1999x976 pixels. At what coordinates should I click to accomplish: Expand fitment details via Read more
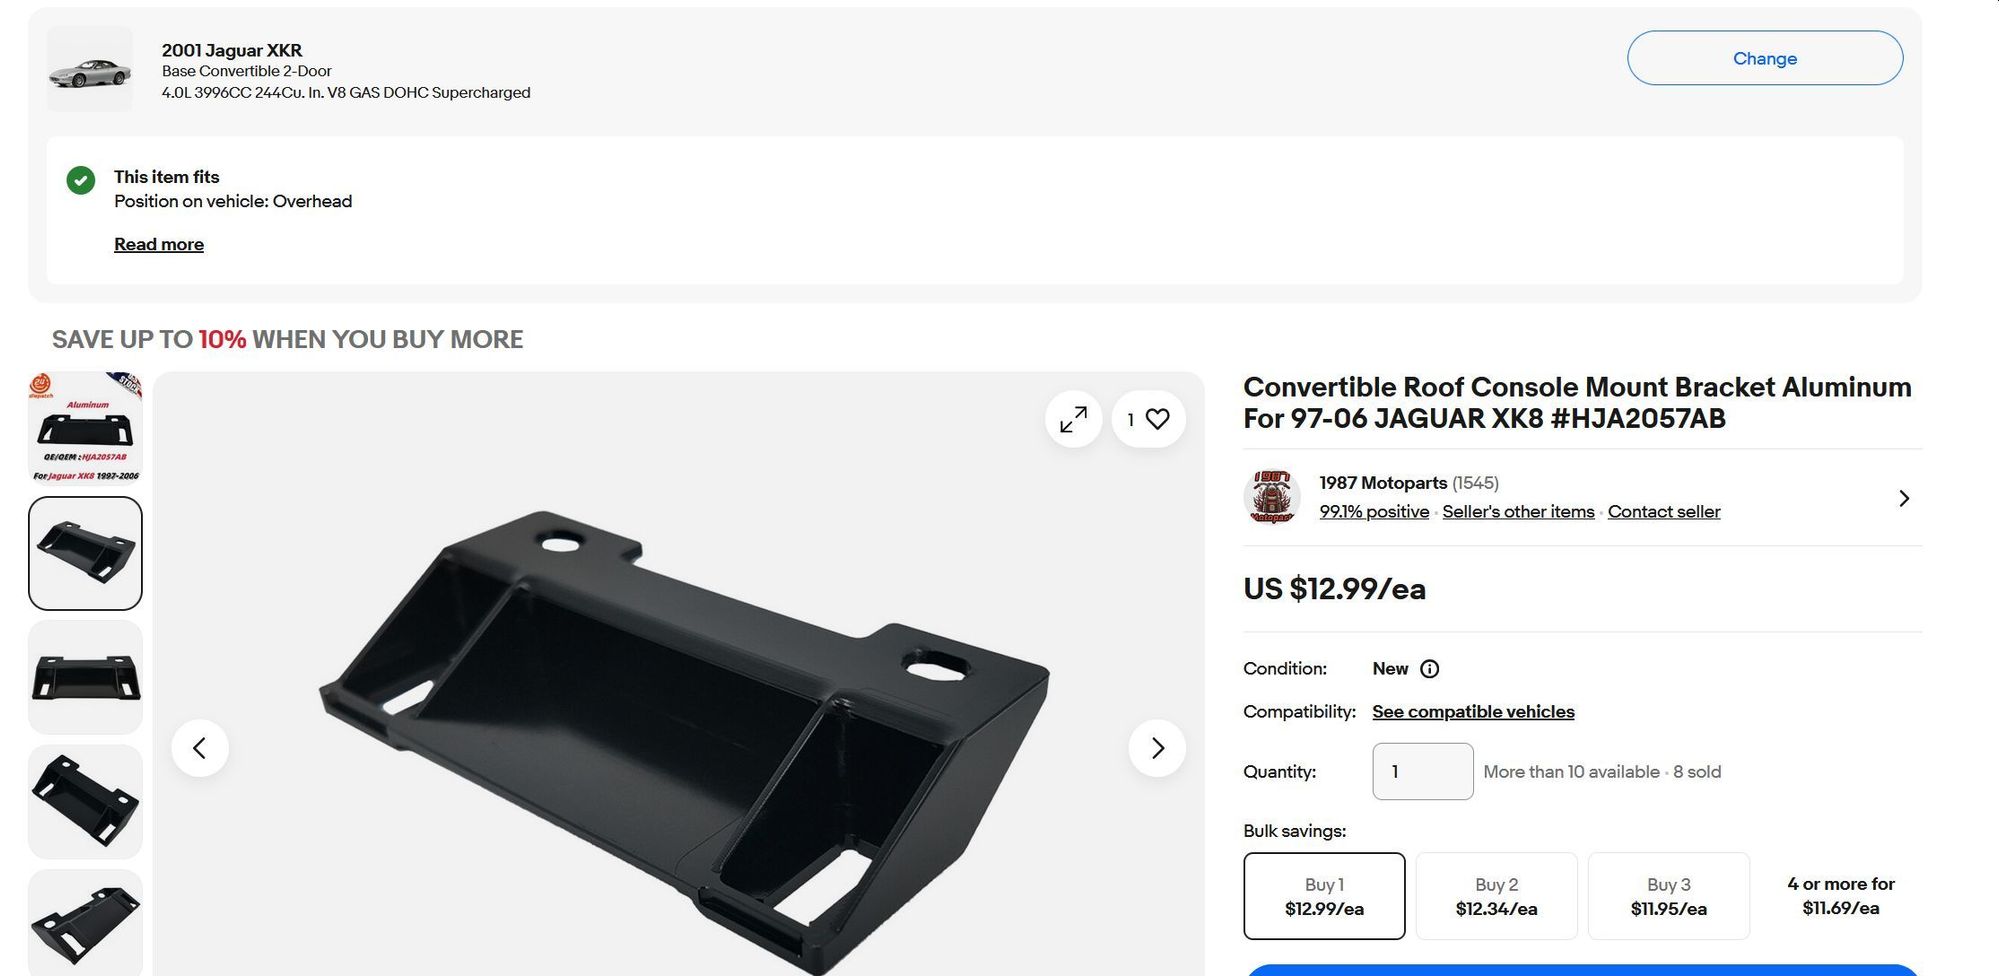(x=159, y=244)
